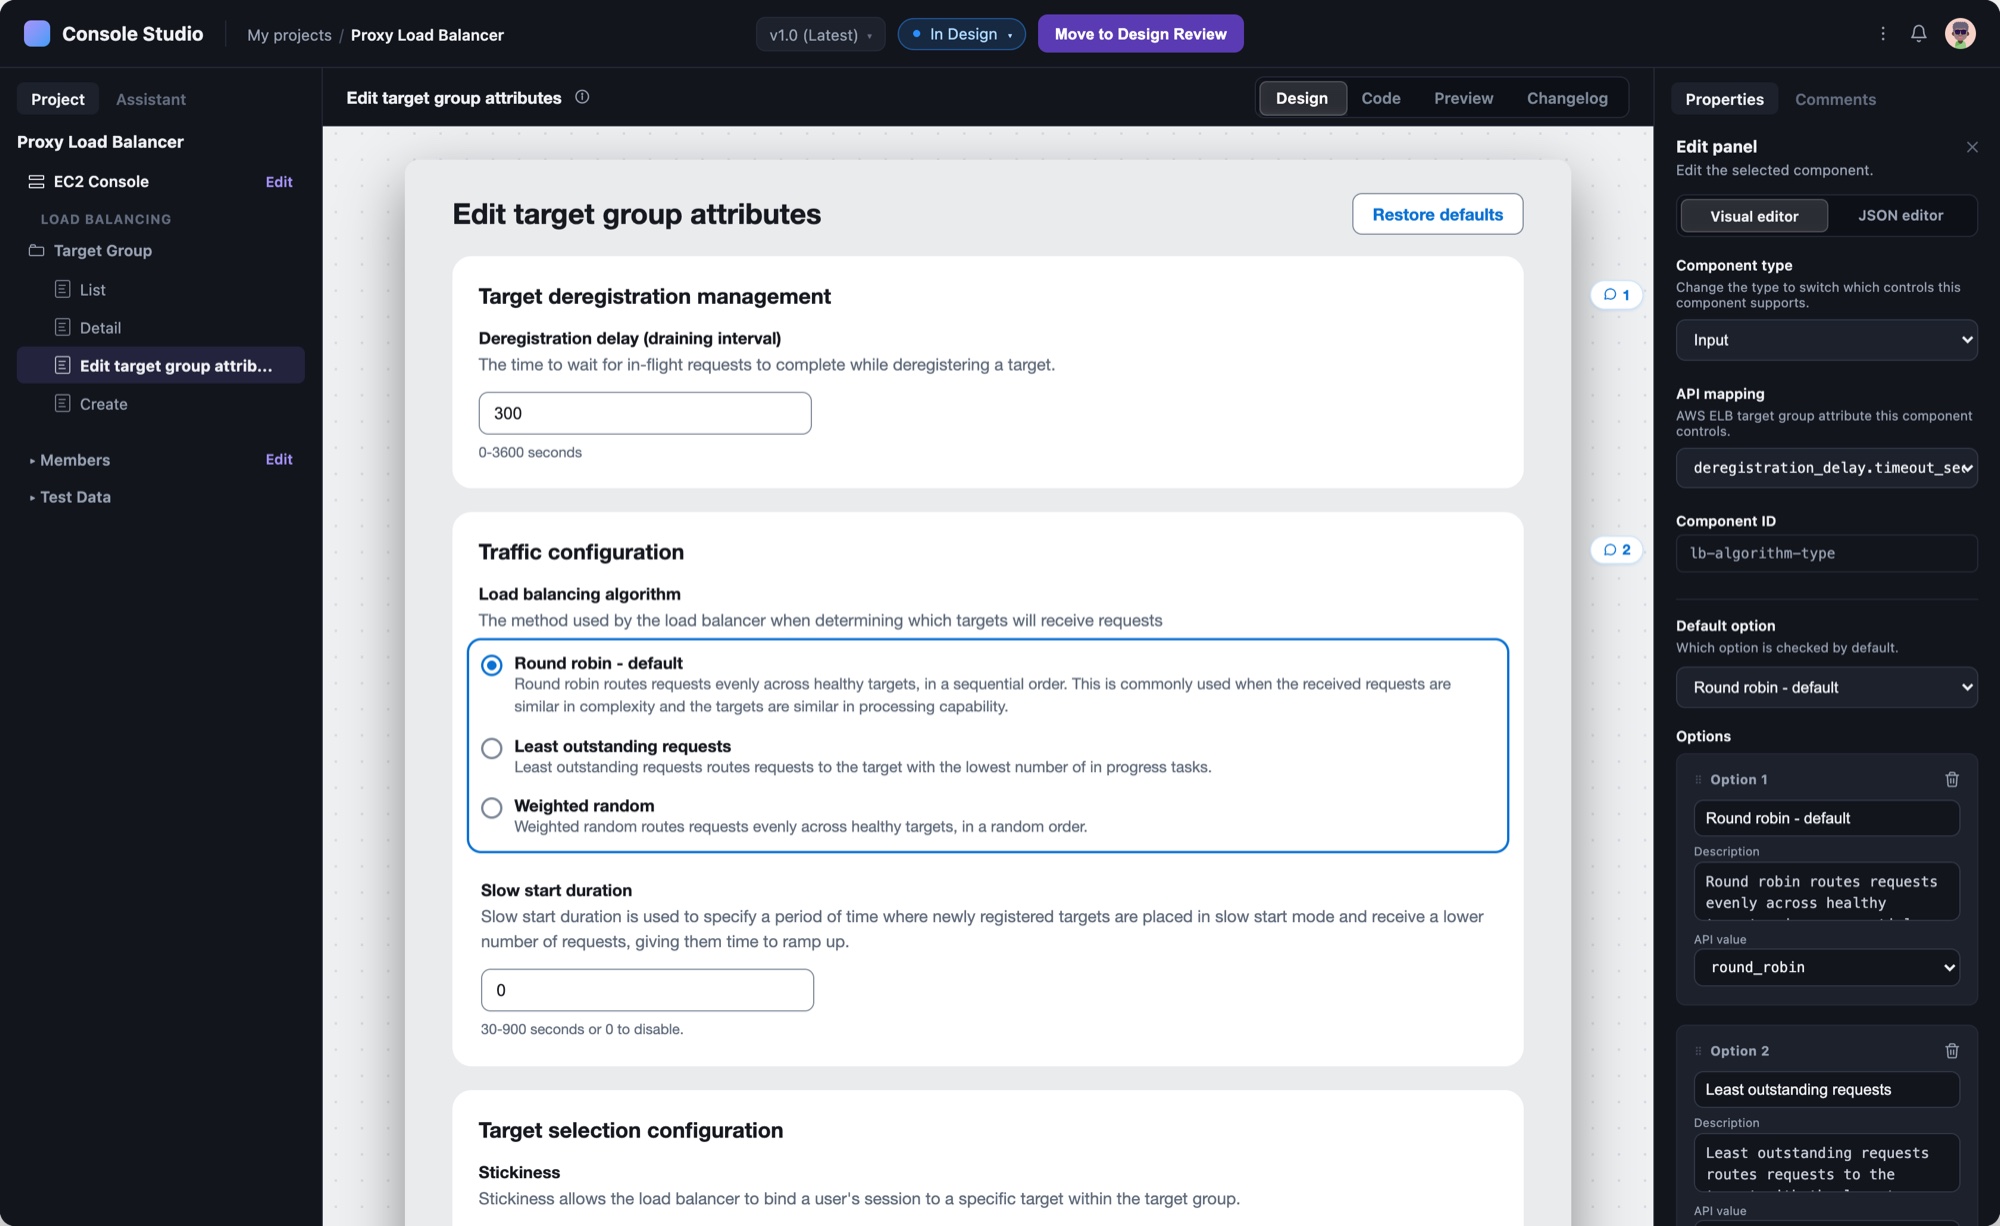Switch to the Design tab
The height and width of the screenshot is (1226, 2000).
click(x=1302, y=98)
